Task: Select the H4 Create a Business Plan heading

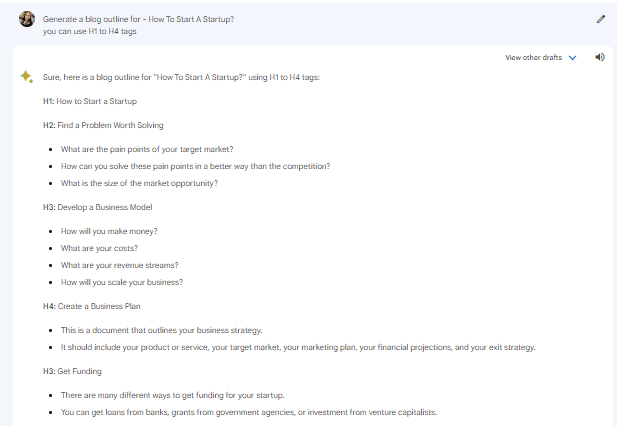Action: [x=98, y=305]
